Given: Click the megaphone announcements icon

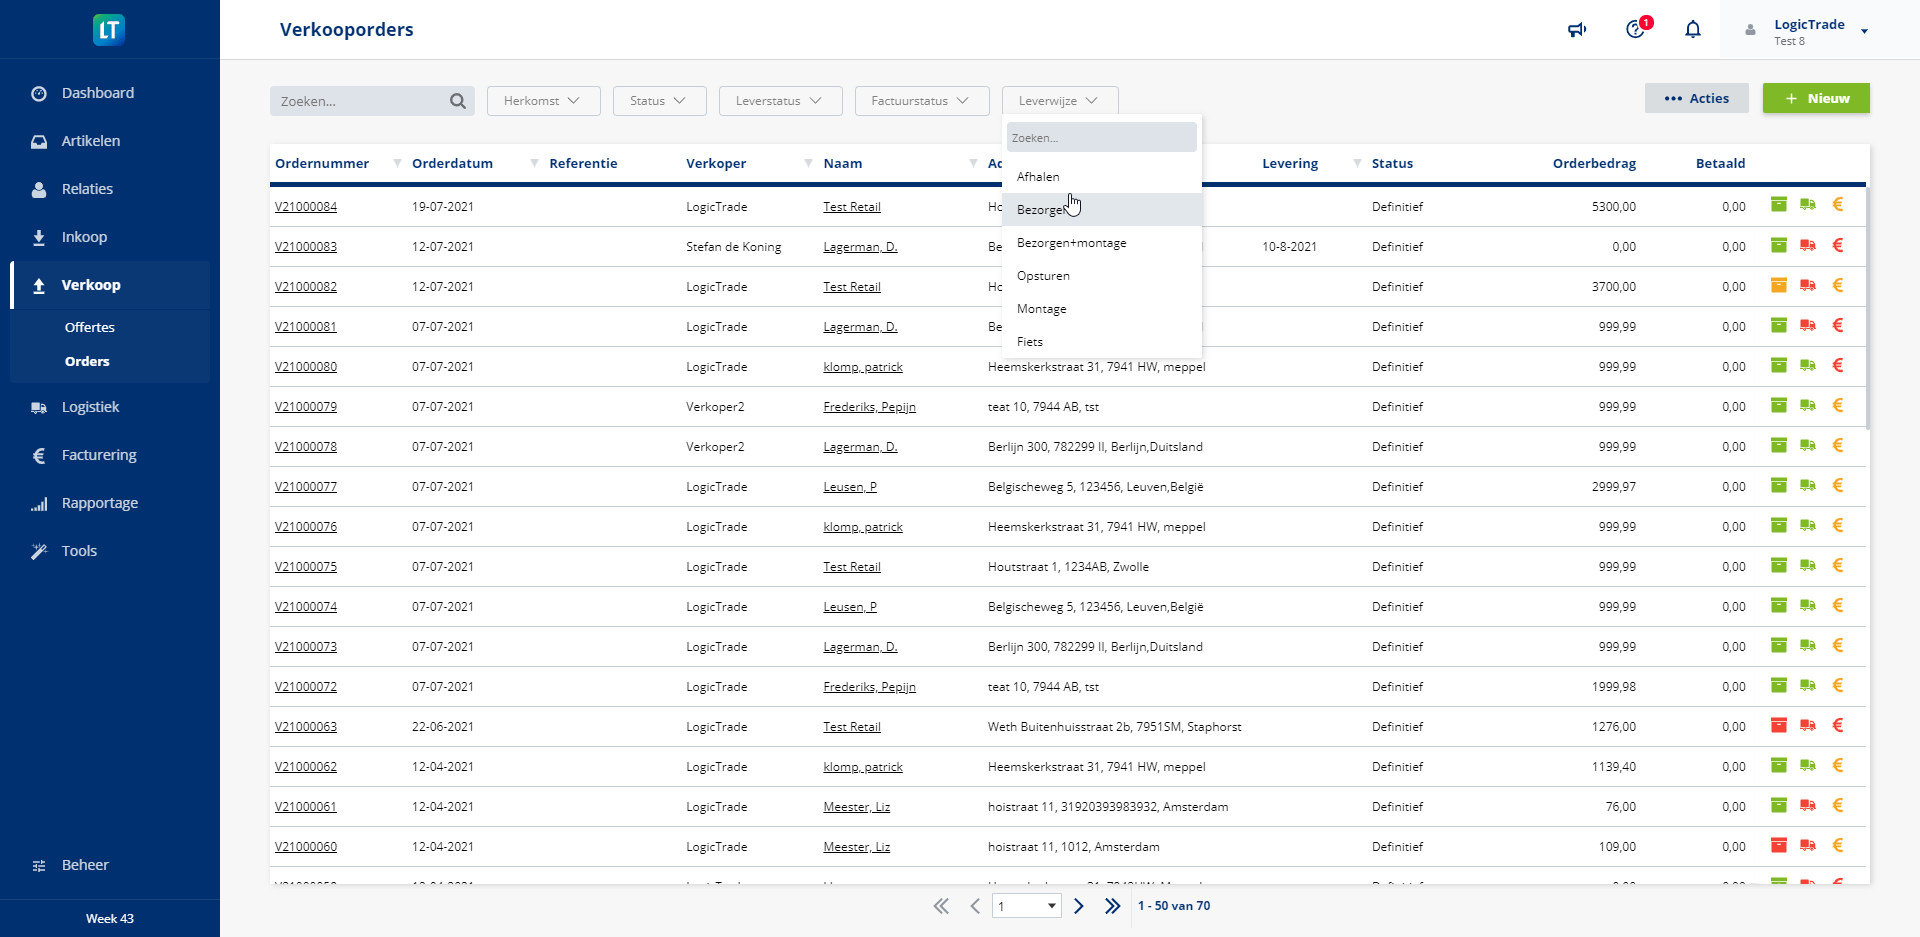Looking at the screenshot, I should point(1577,30).
